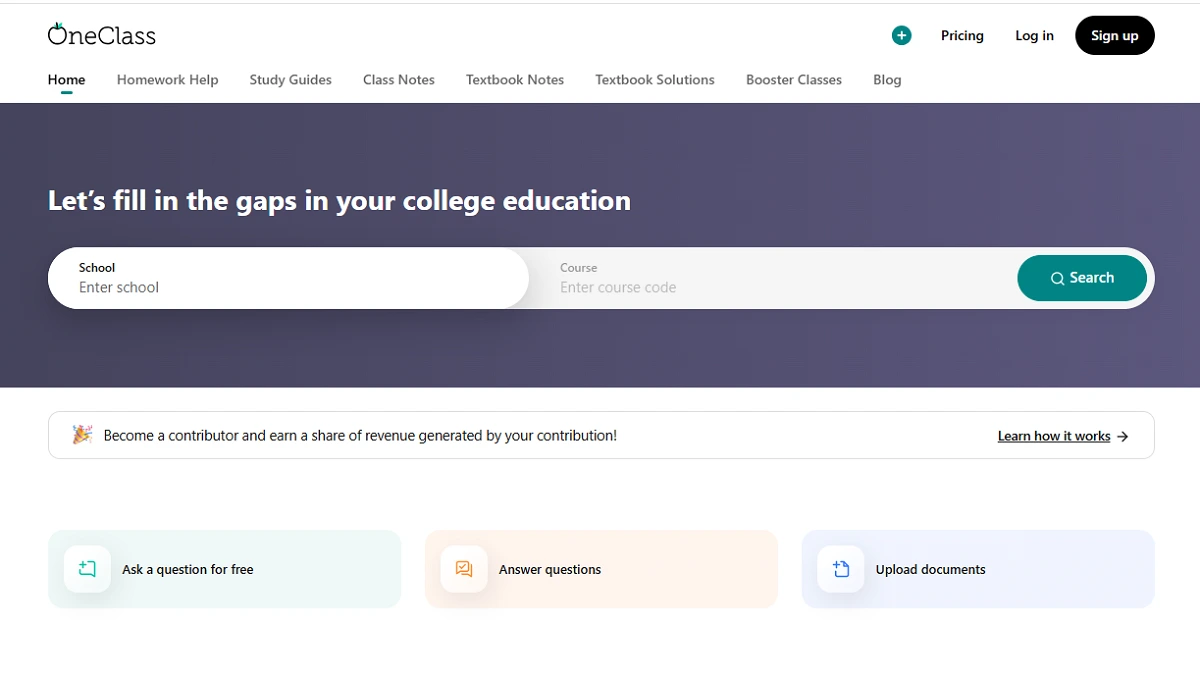Navigate to Booster Classes
This screenshot has width=1200, height=676.
tap(793, 80)
